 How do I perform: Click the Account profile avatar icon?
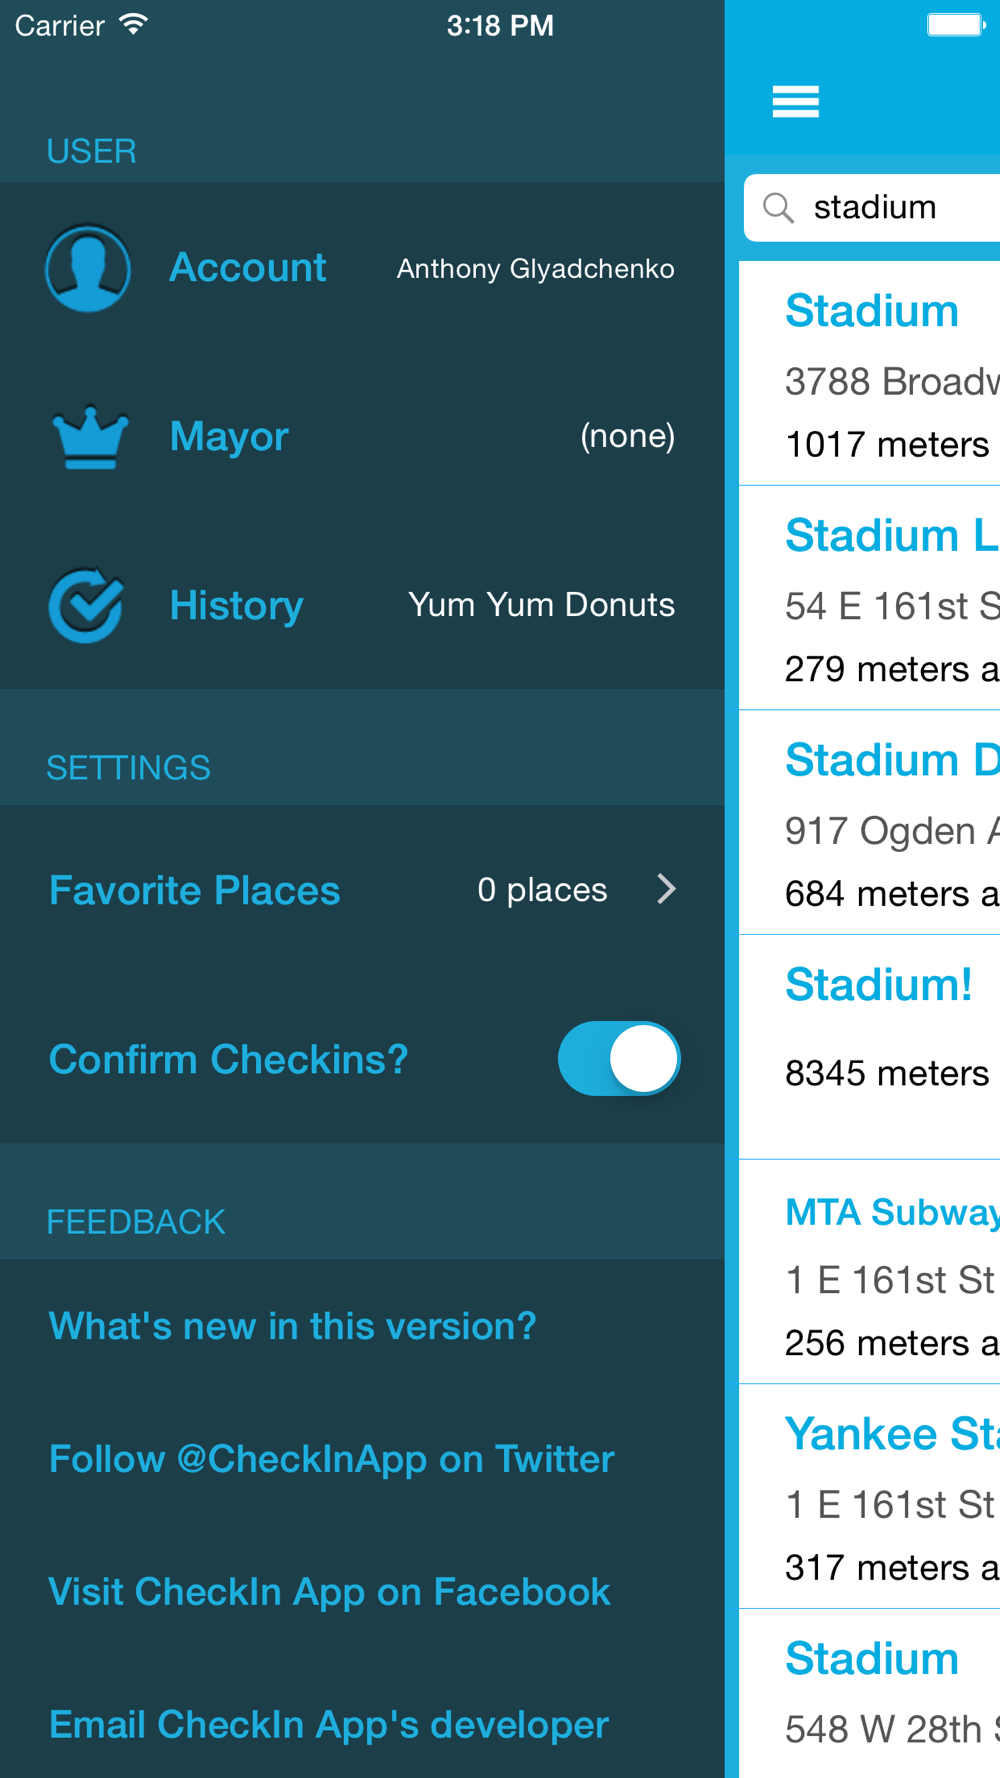coord(88,268)
